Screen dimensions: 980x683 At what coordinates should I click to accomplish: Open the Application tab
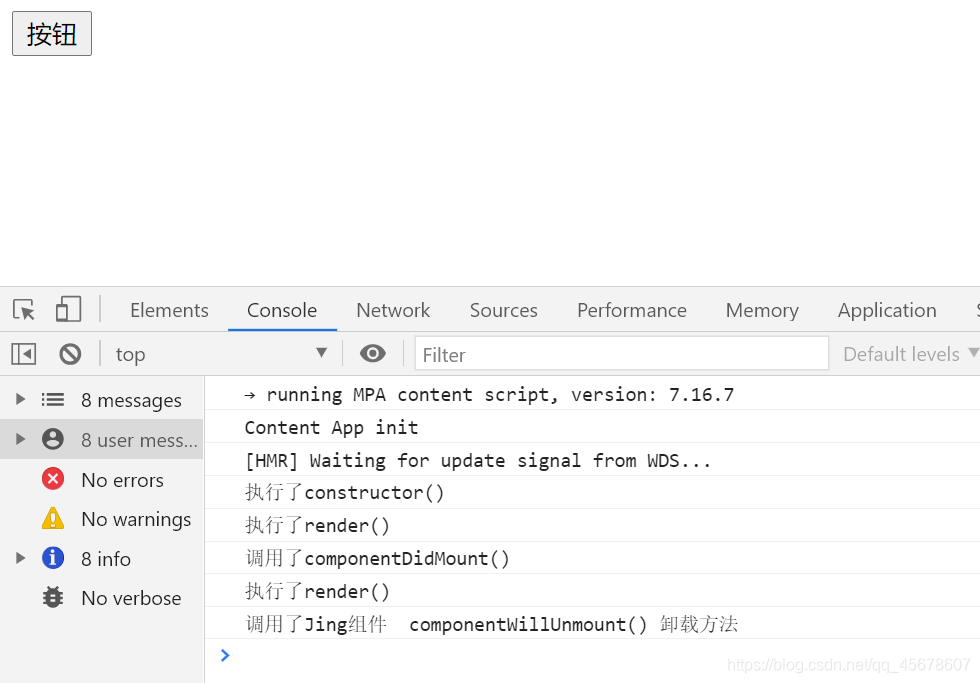(887, 310)
